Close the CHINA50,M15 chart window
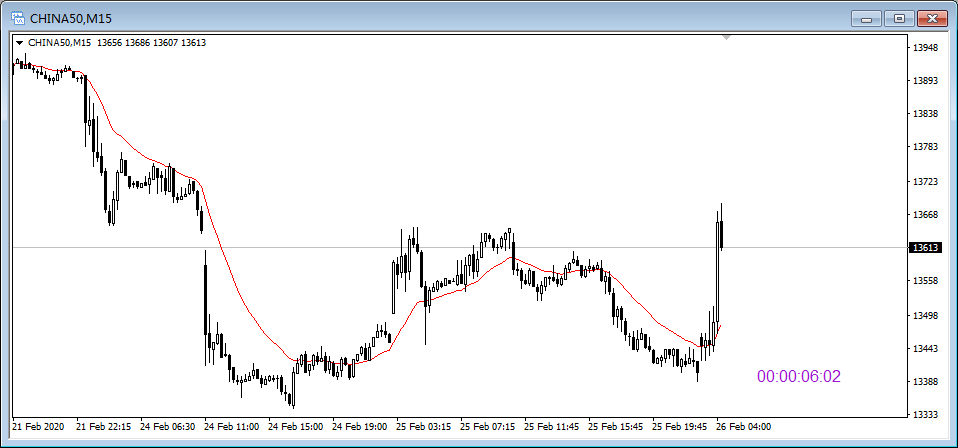Image resolution: width=958 pixels, height=448 pixels. click(932, 18)
